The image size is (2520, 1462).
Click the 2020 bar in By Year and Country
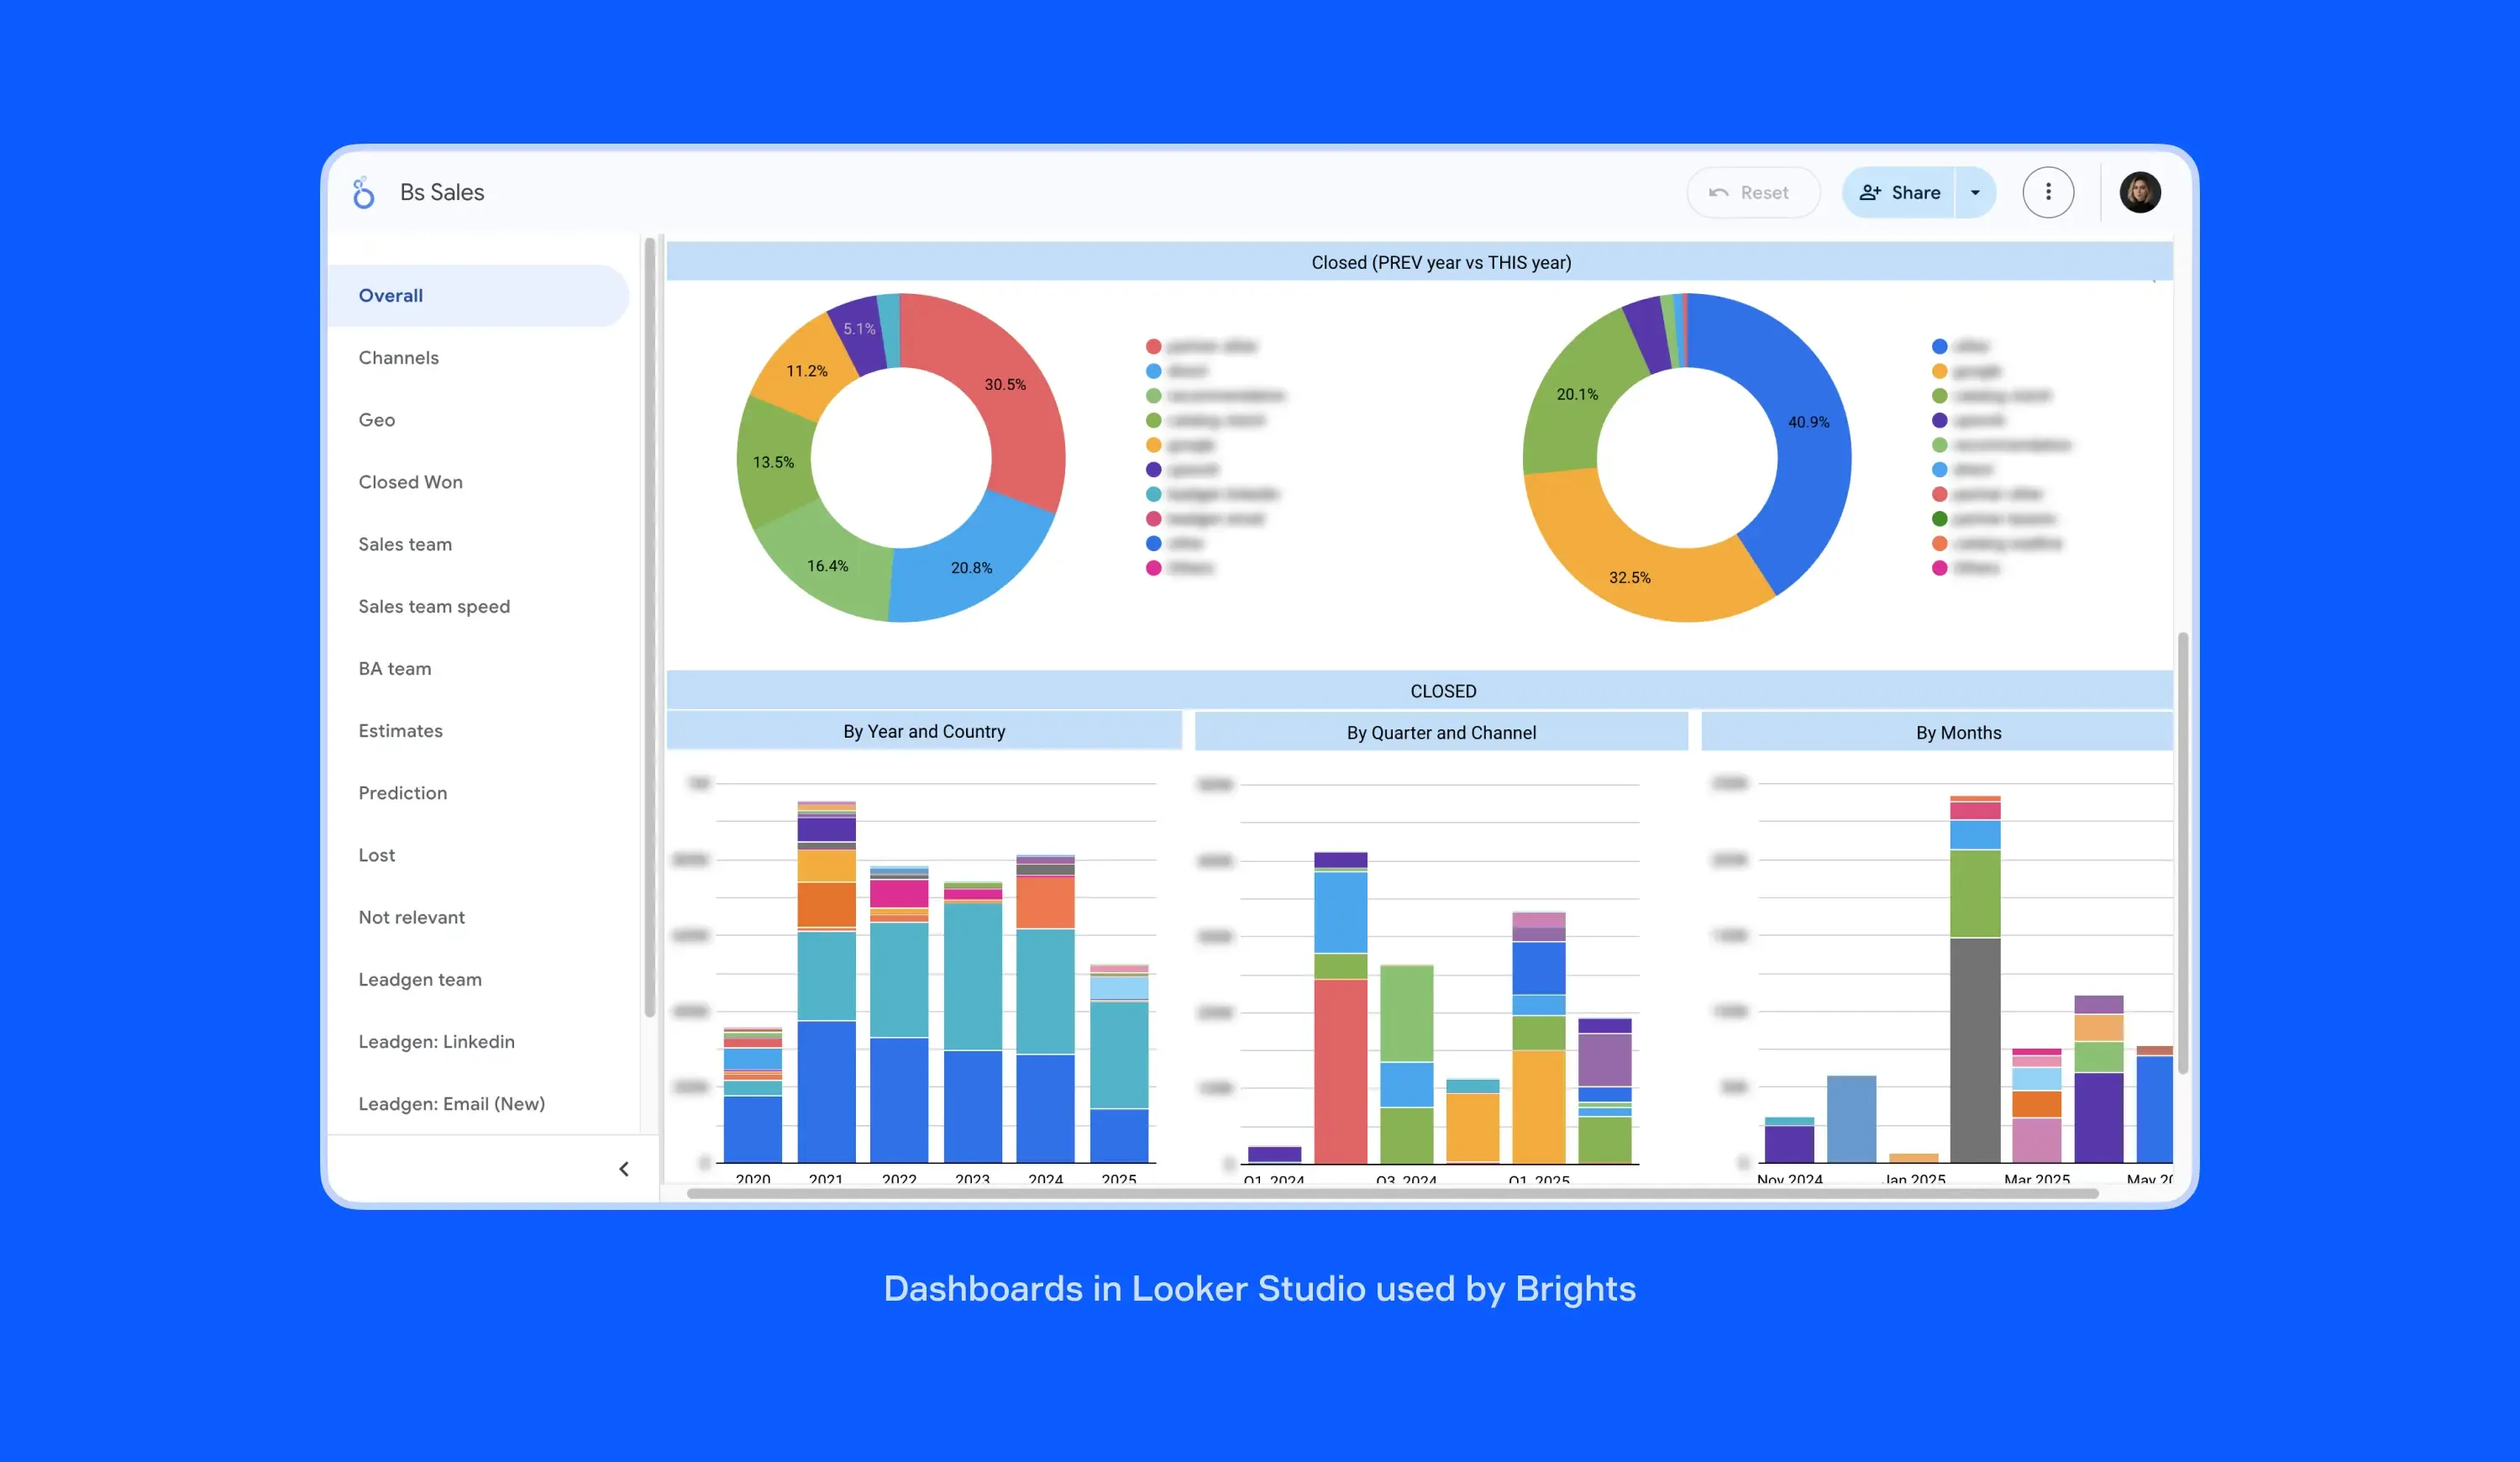tap(753, 1095)
